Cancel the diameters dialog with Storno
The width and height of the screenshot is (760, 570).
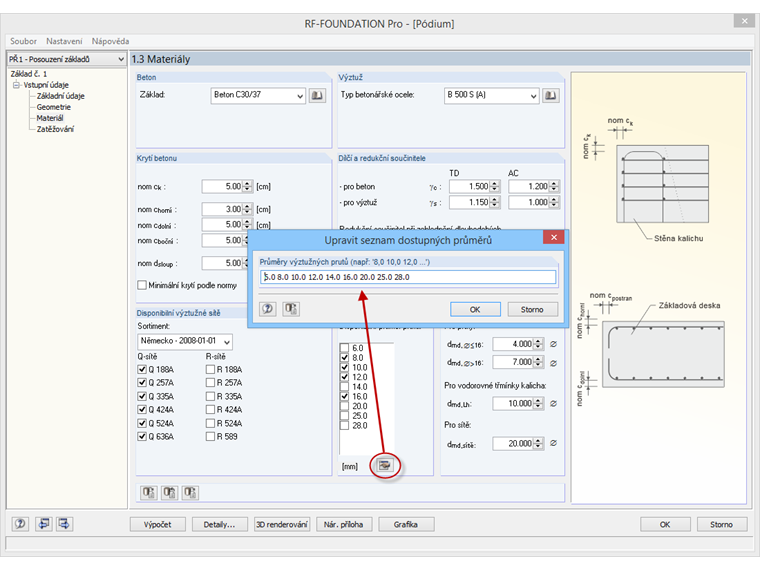point(532,309)
